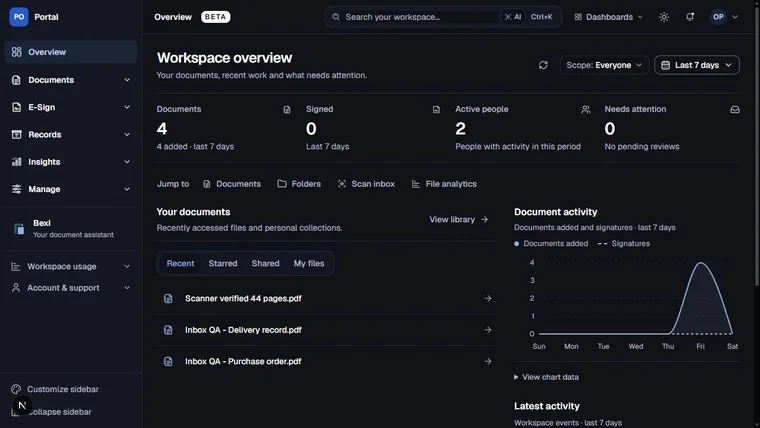Expand the Records sidebar section chevron
This screenshot has height=428, width=760.
click(127, 134)
